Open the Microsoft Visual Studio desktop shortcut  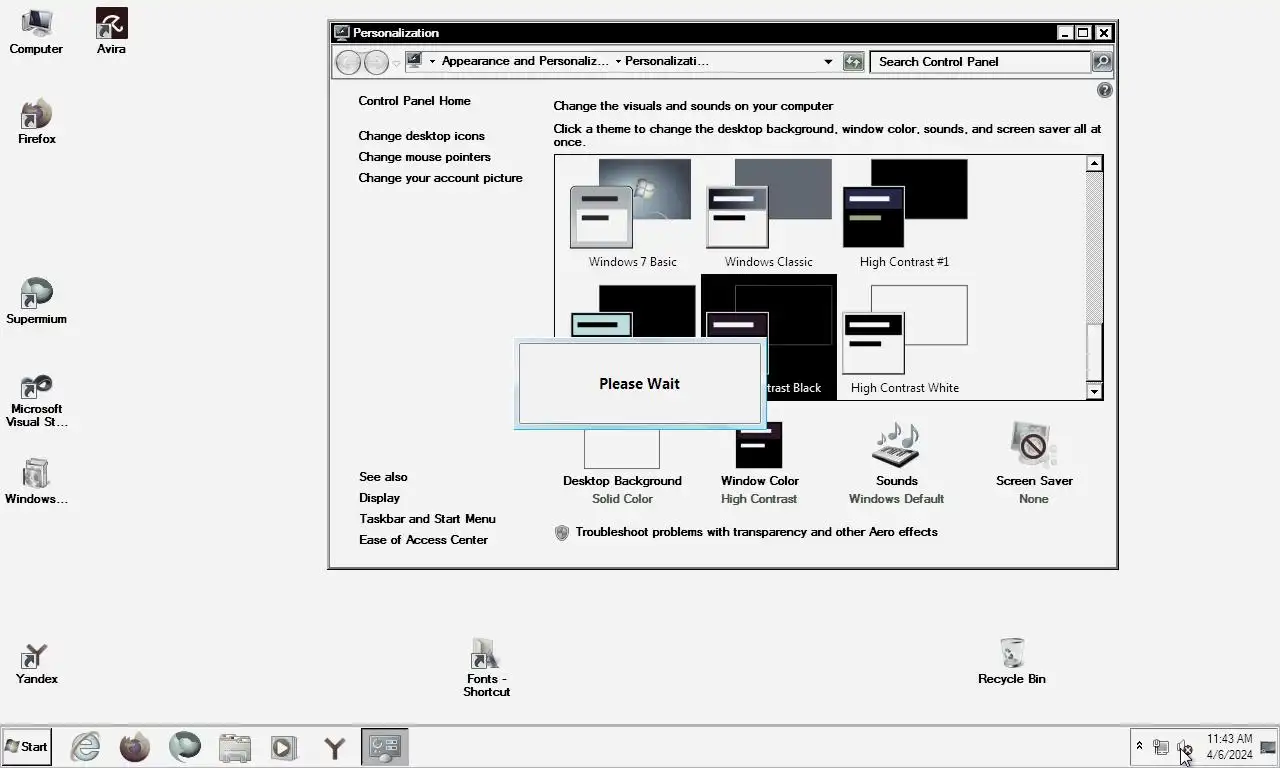pos(36,402)
